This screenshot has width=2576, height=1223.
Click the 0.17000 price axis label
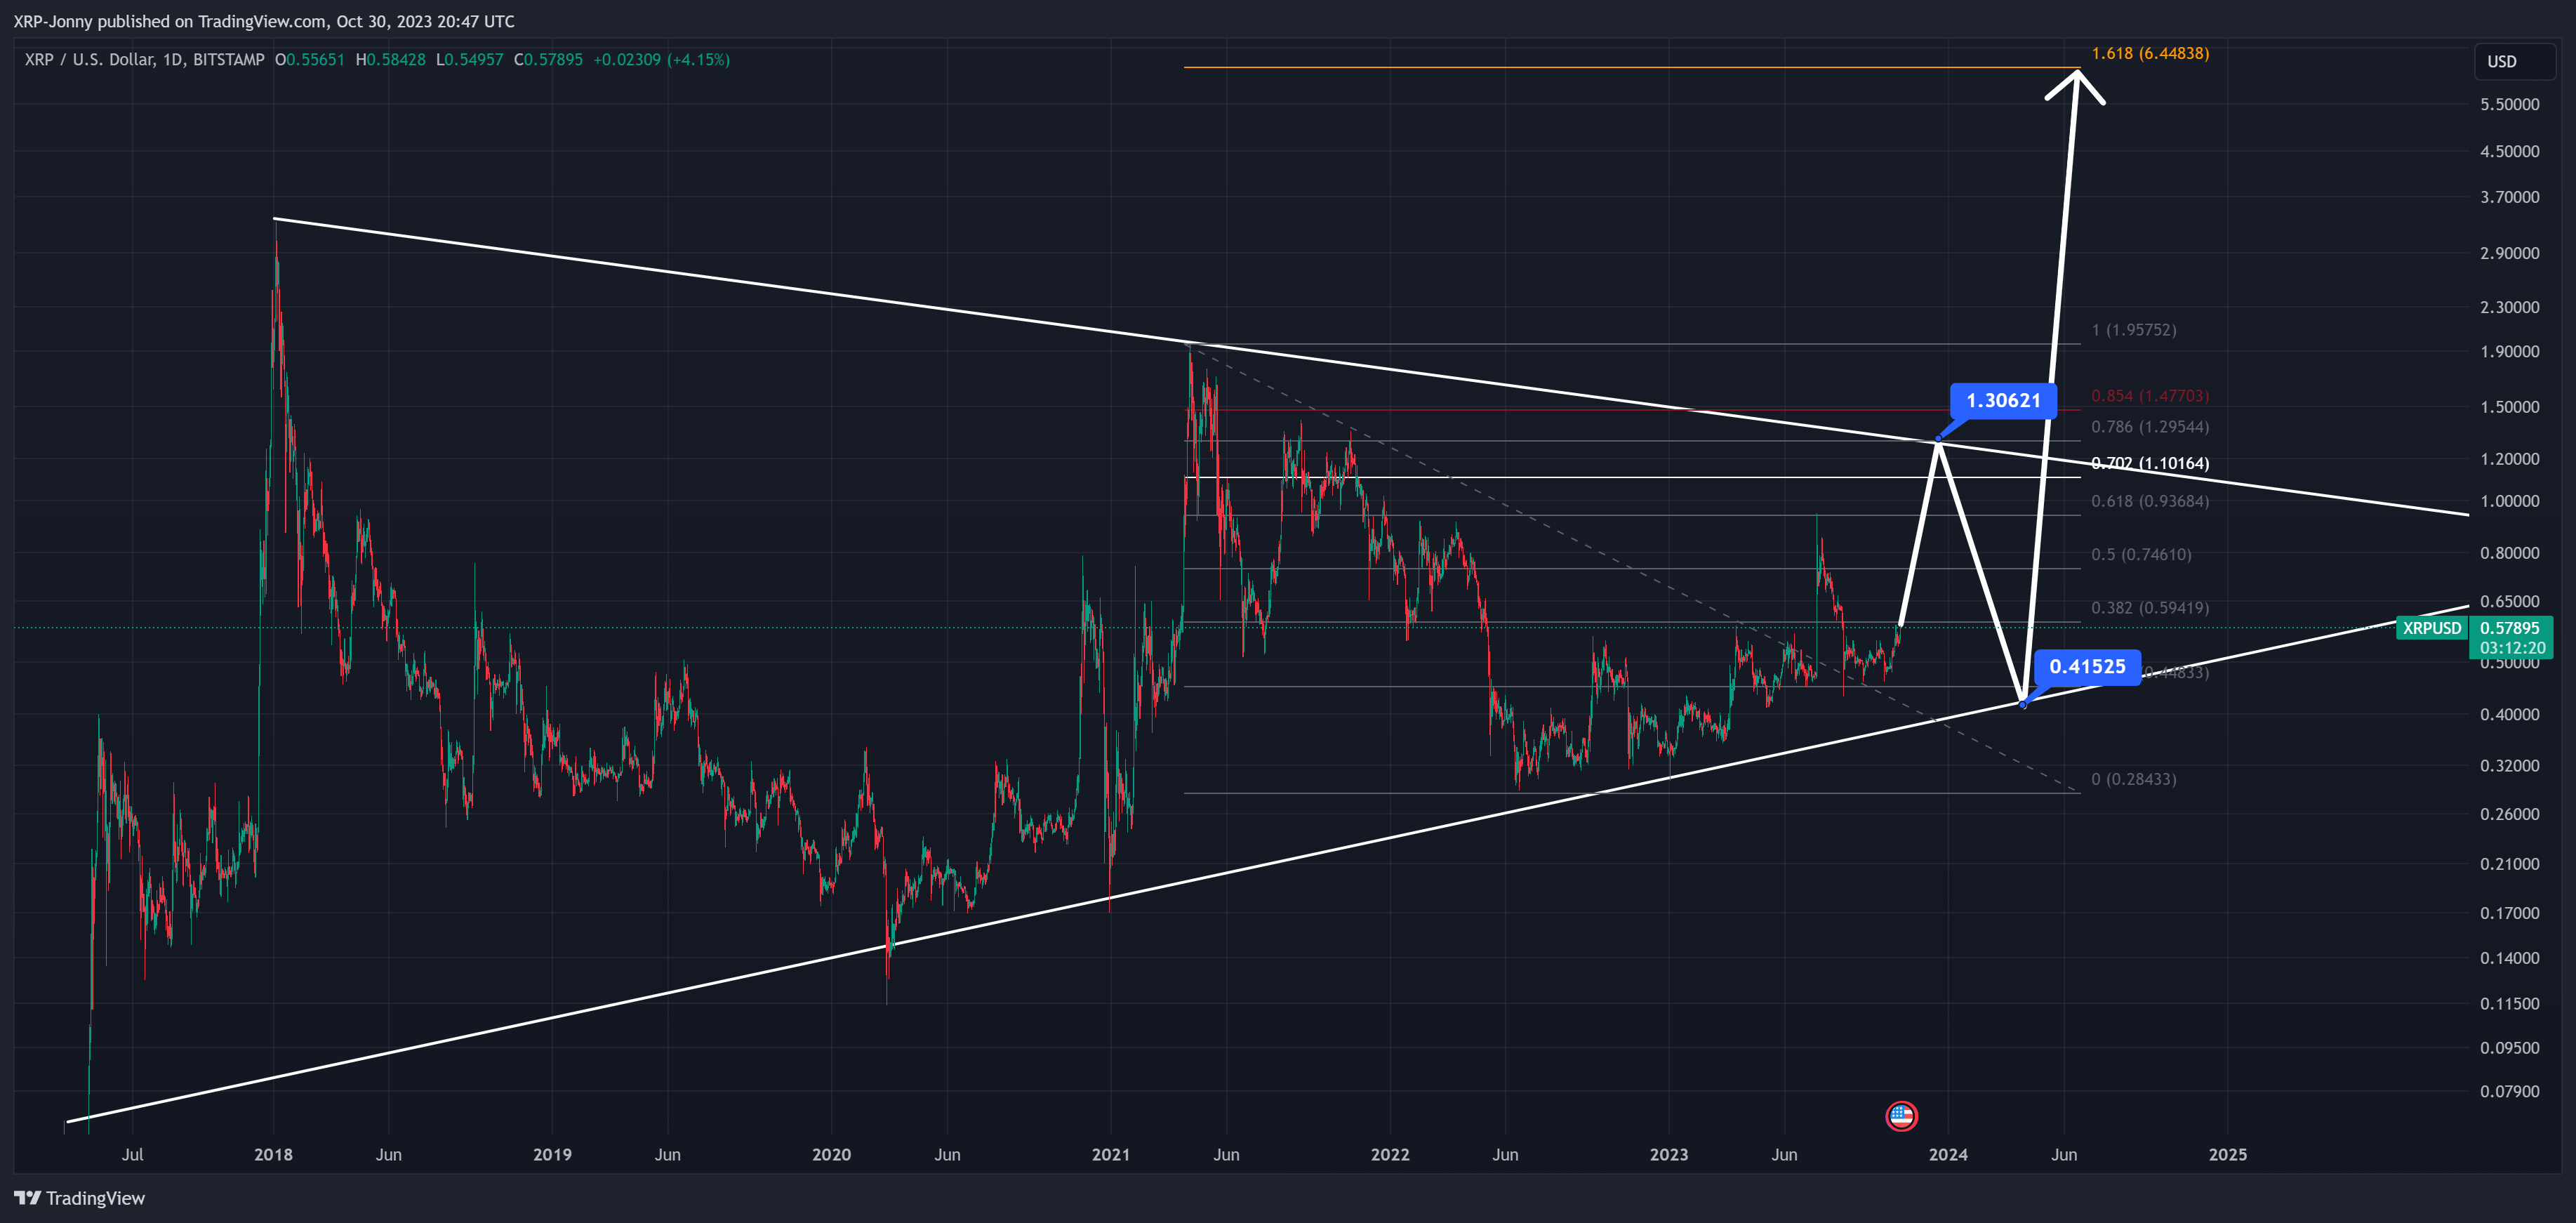coord(2509,913)
